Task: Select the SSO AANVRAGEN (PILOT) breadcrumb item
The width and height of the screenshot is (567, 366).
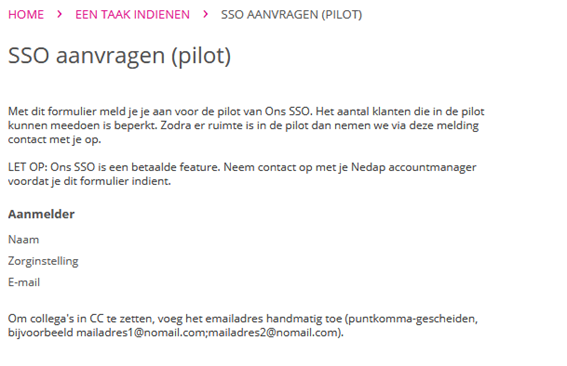Action: (291, 14)
